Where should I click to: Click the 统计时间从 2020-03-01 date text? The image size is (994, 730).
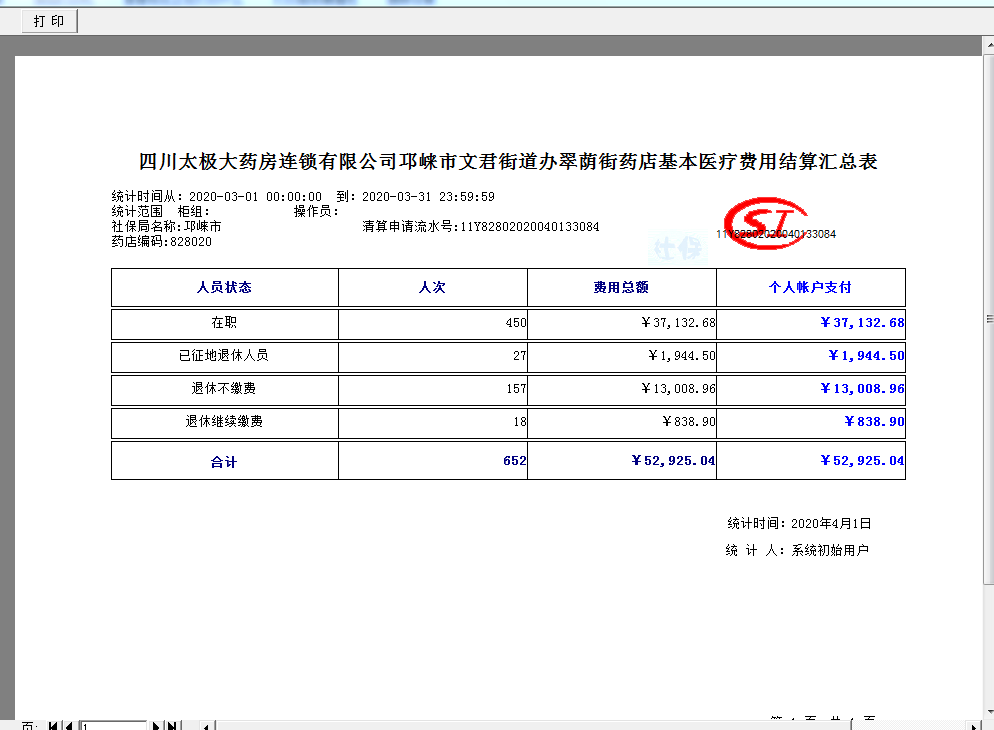[217, 196]
